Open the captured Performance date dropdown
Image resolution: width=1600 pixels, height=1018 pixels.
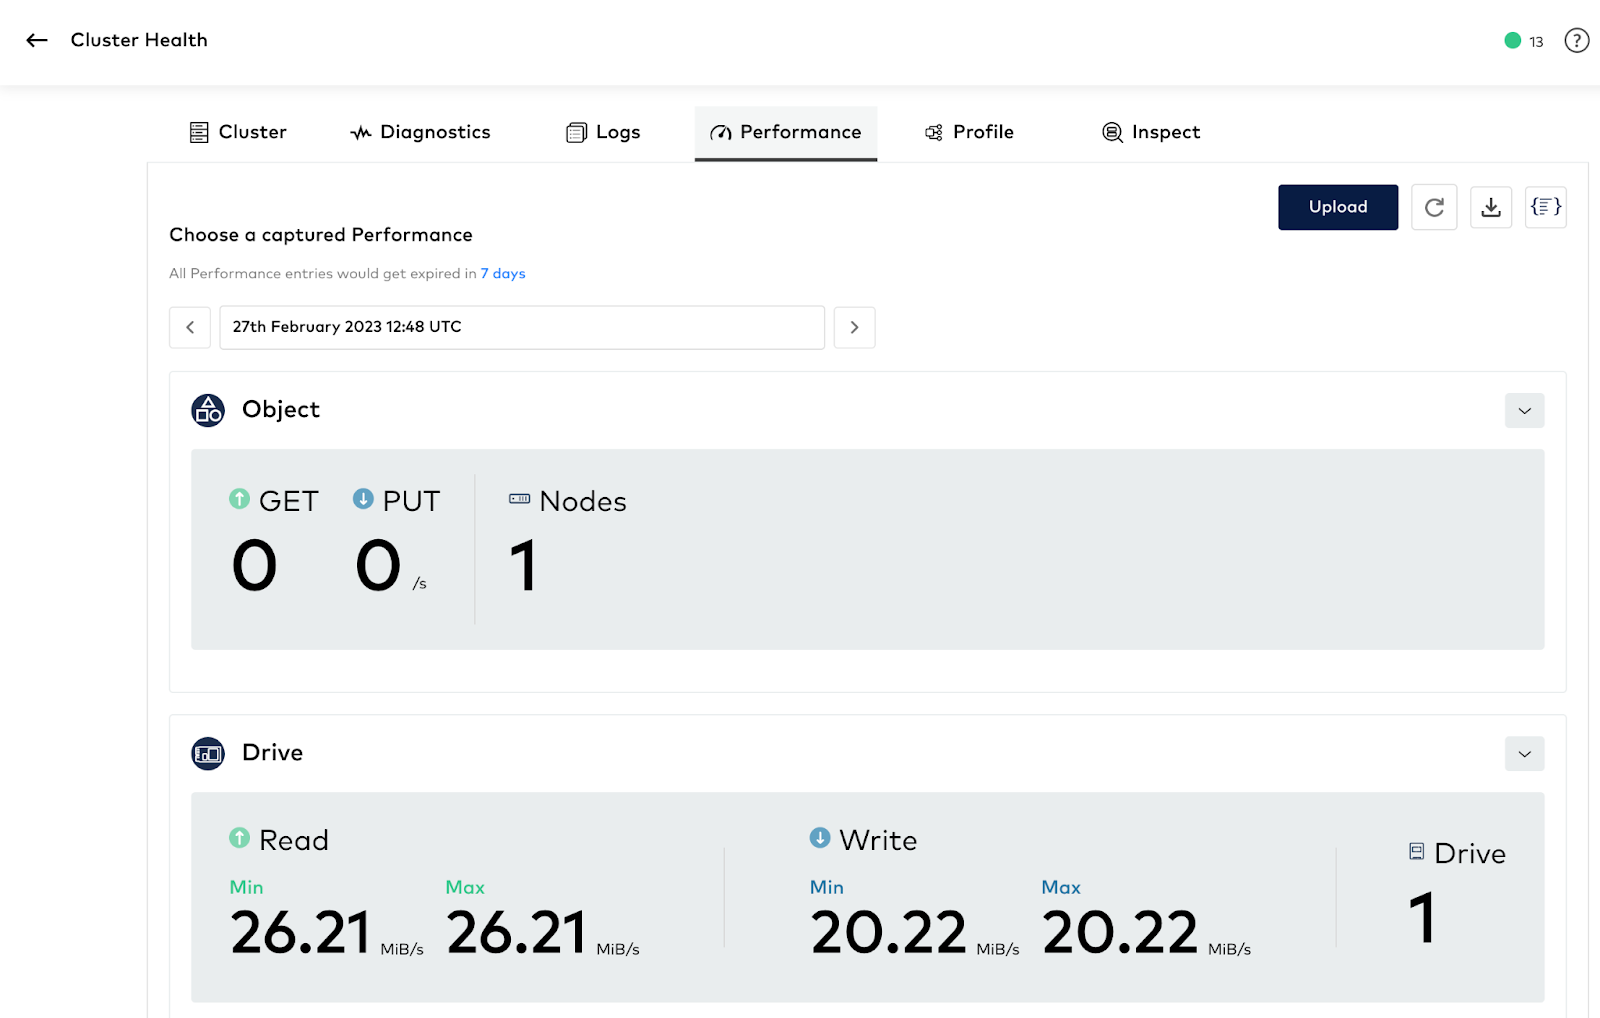pos(521,327)
